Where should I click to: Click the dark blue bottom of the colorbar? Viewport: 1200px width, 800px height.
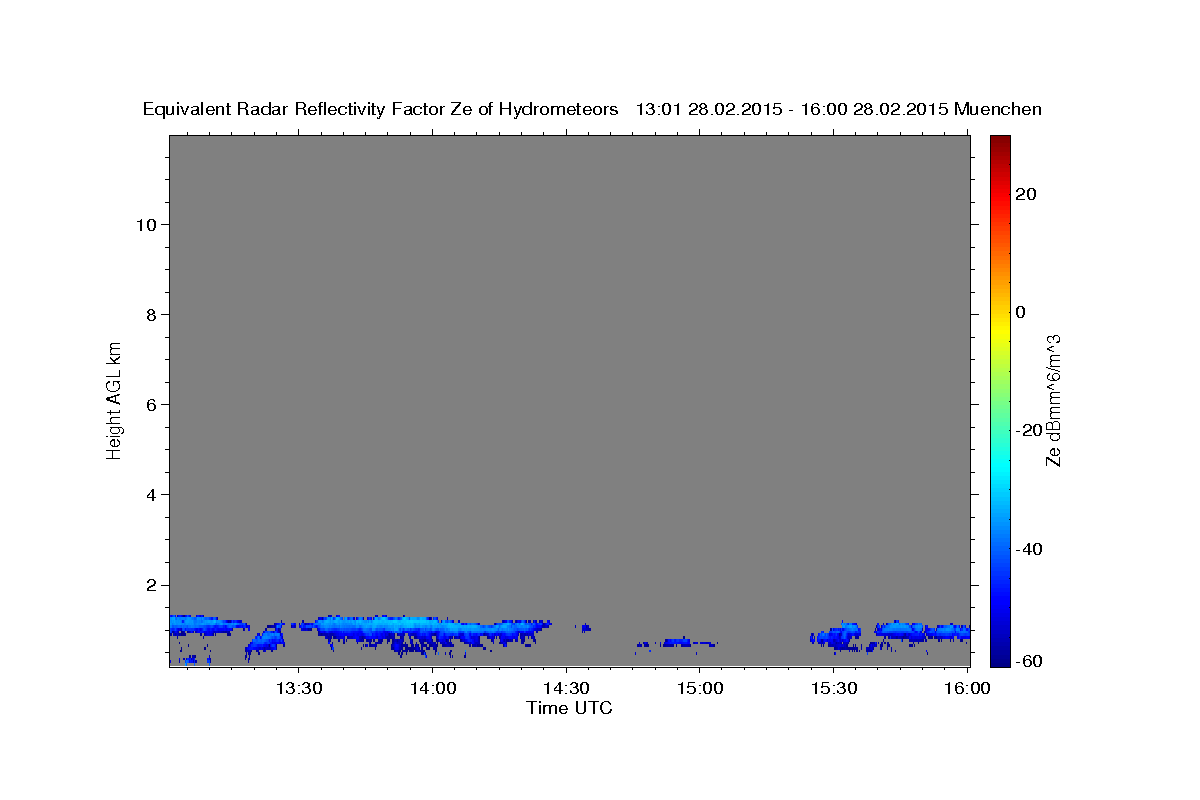point(999,658)
